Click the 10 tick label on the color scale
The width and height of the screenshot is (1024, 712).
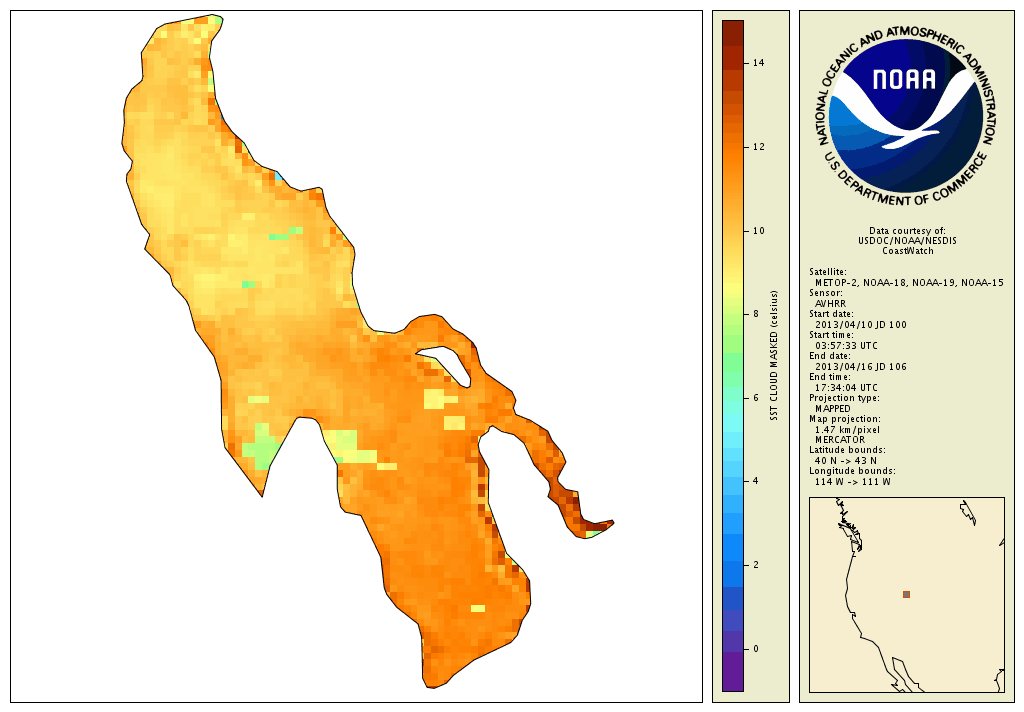point(758,231)
